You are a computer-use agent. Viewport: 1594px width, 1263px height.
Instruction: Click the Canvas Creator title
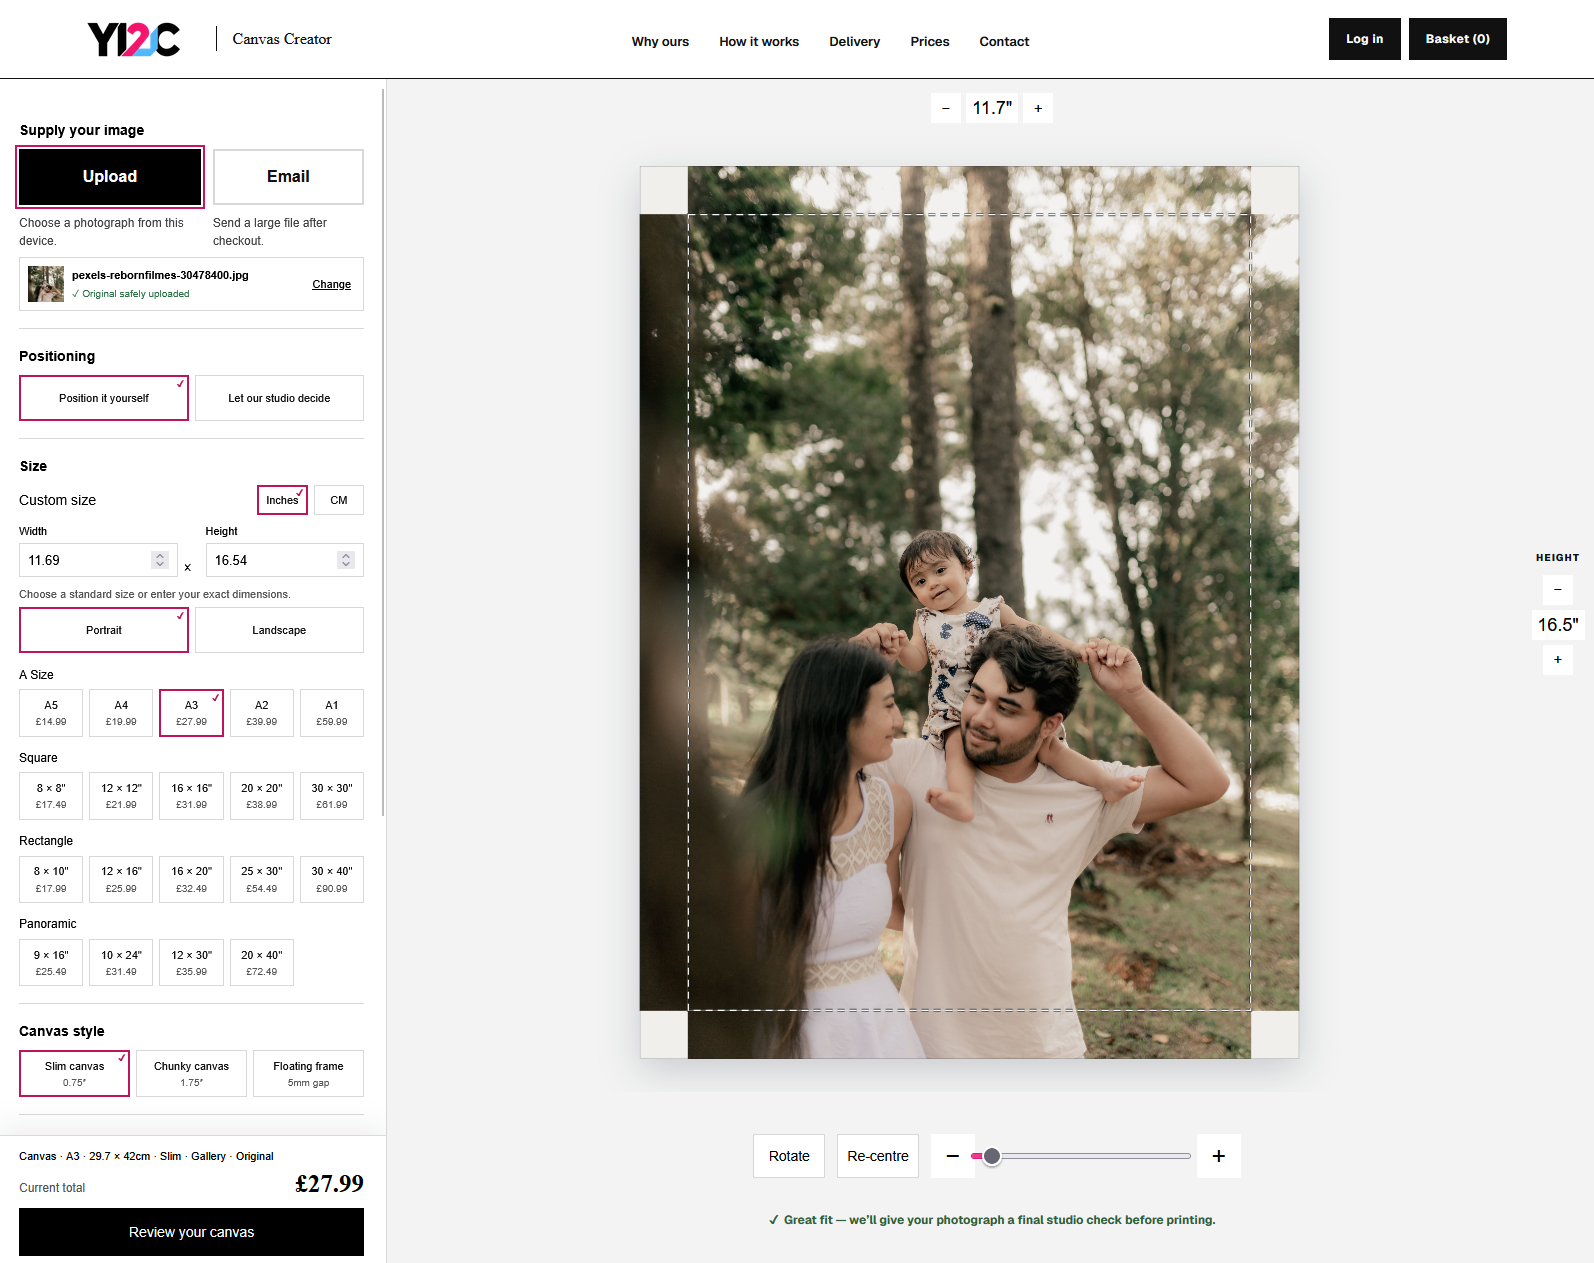click(282, 39)
